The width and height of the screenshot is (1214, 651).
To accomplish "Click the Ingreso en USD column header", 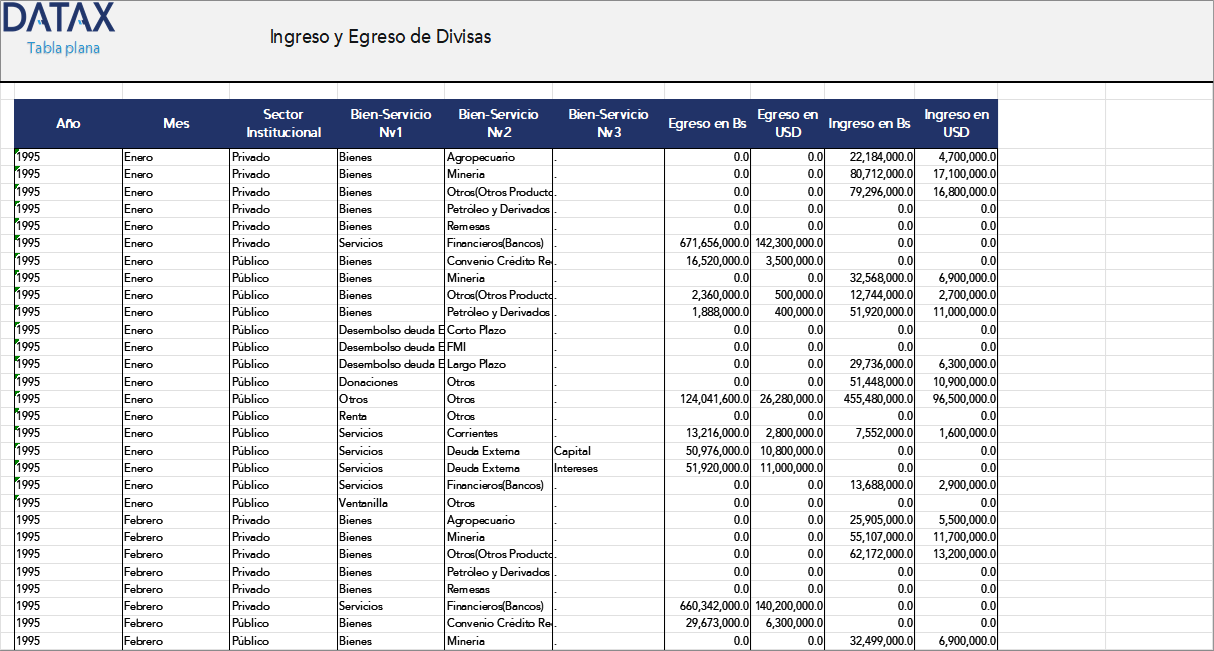I will pyautogui.click(x=956, y=123).
